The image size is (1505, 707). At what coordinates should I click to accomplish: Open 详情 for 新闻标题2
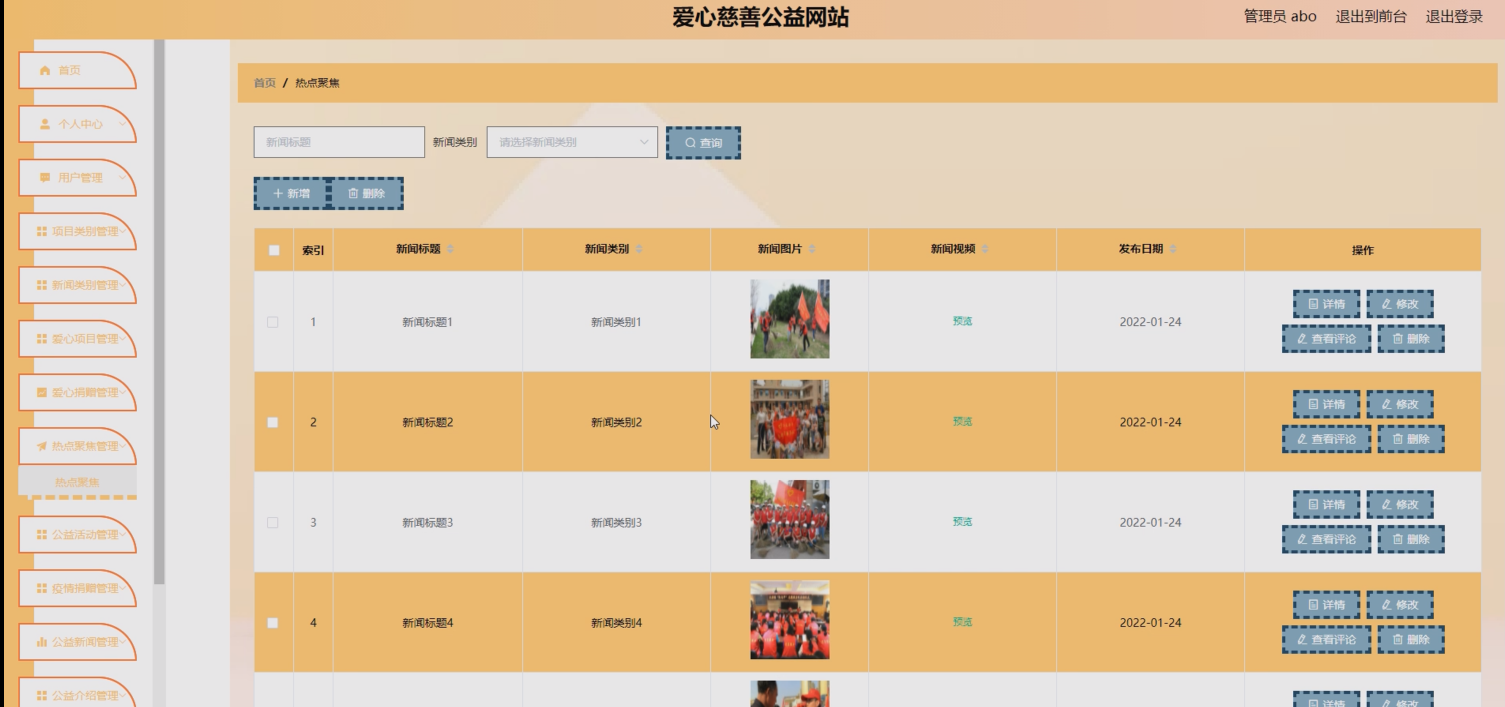click(1326, 404)
